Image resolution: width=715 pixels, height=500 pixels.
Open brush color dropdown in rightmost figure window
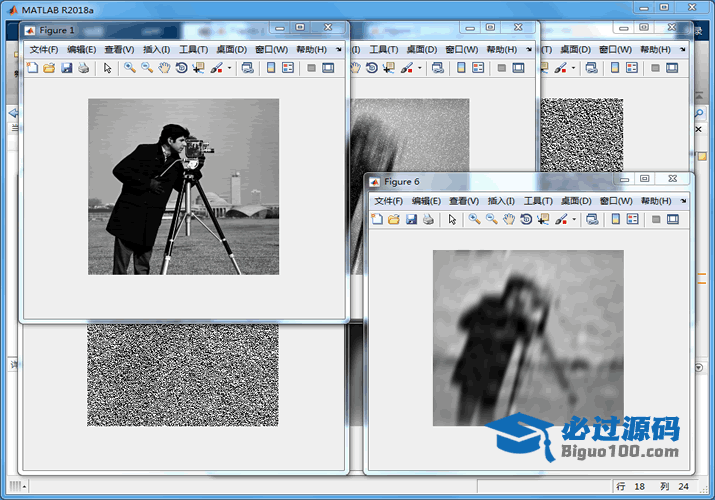573,68
